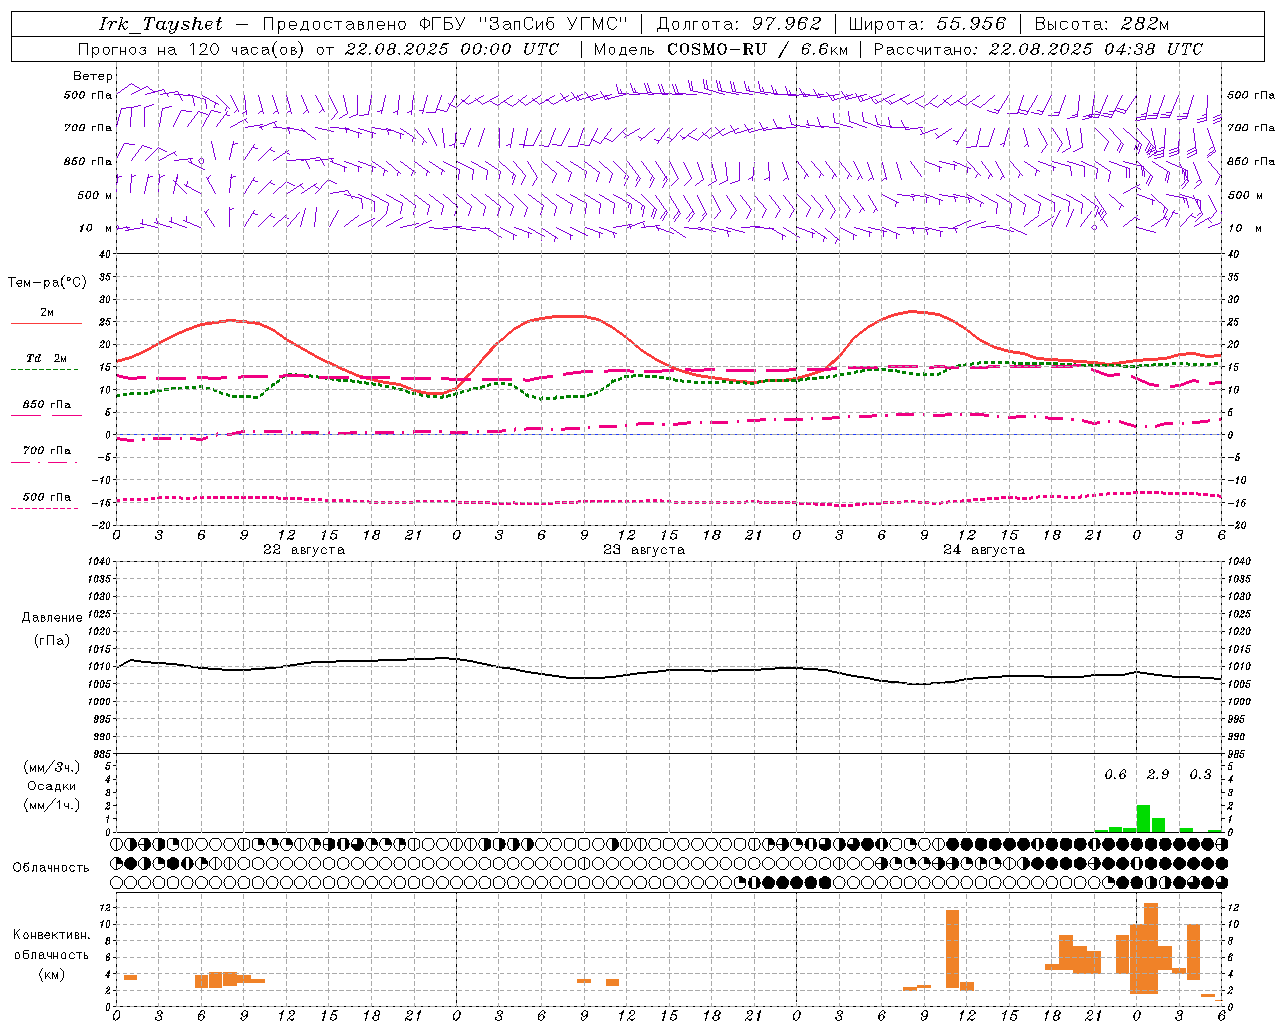Click the 22 августа date label
The image size is (1280, 1024).
click(x=304, y=550)
